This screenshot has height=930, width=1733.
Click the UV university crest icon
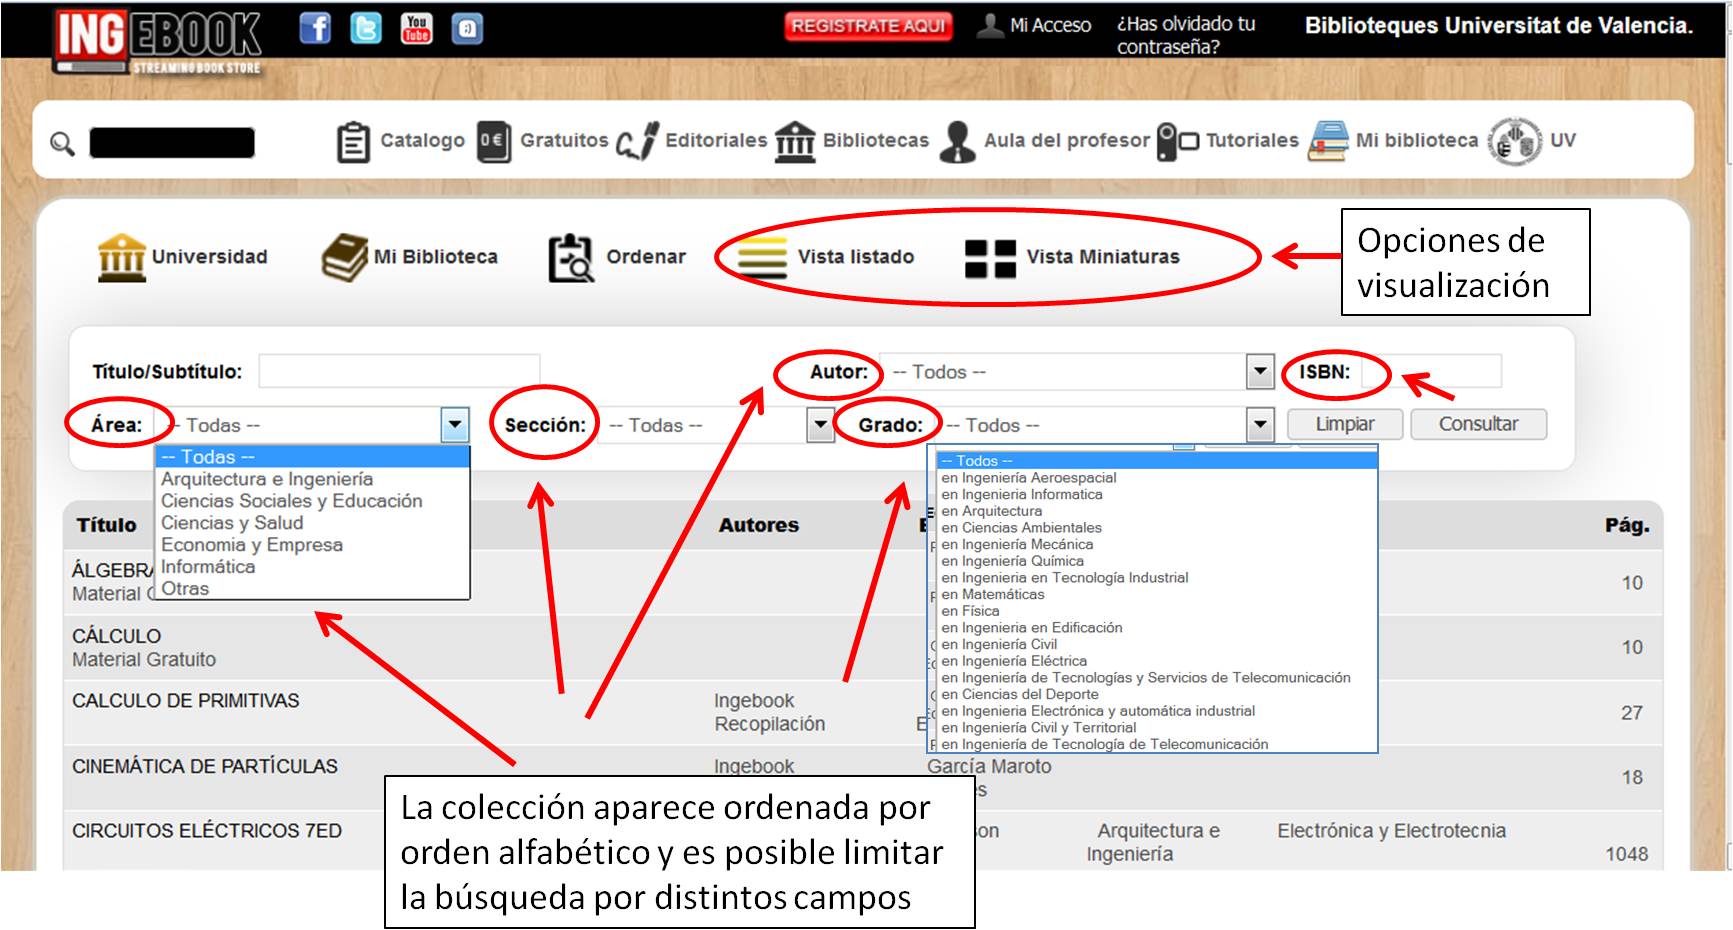1514,141
